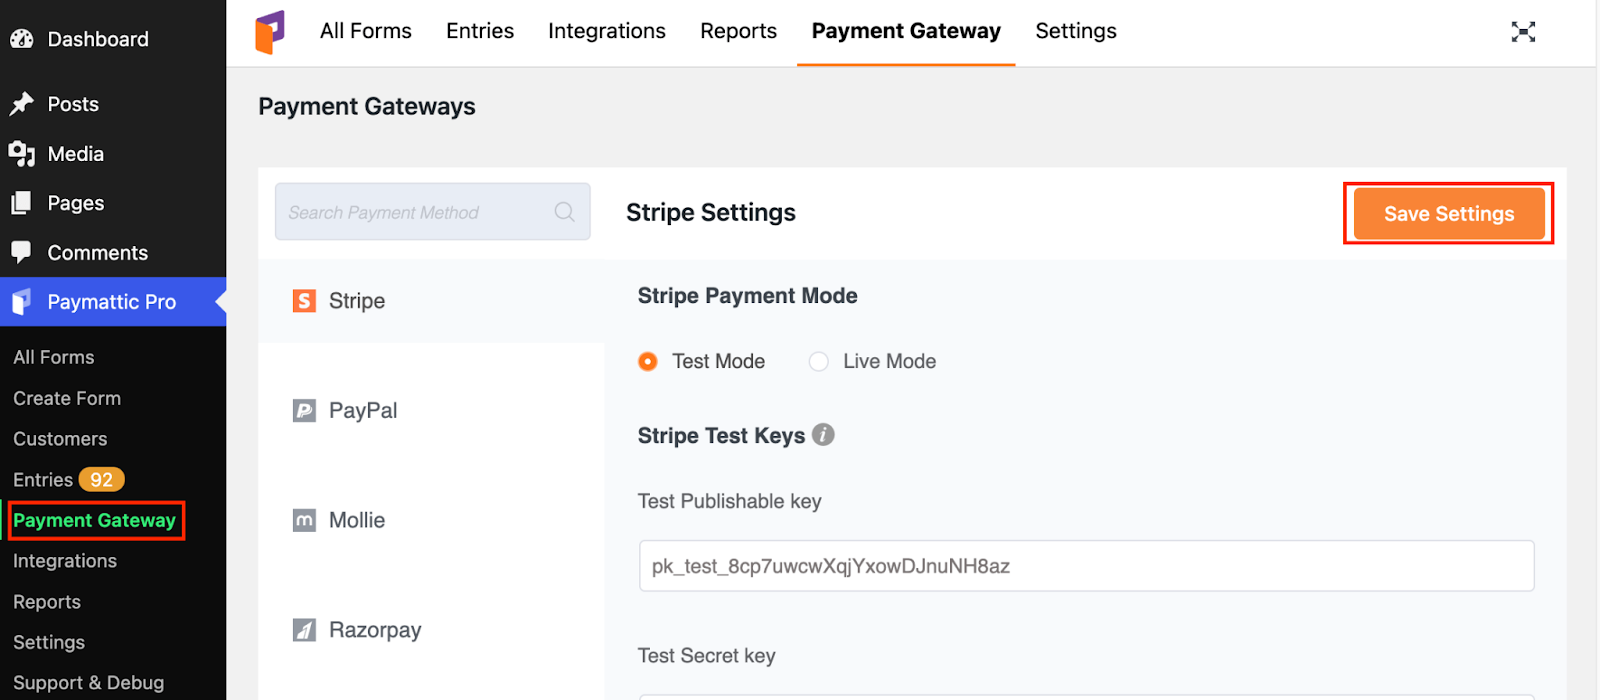Click the Mollie gateway icon
The width and height of the screenshot is (1600, 700).
(304, 520)
